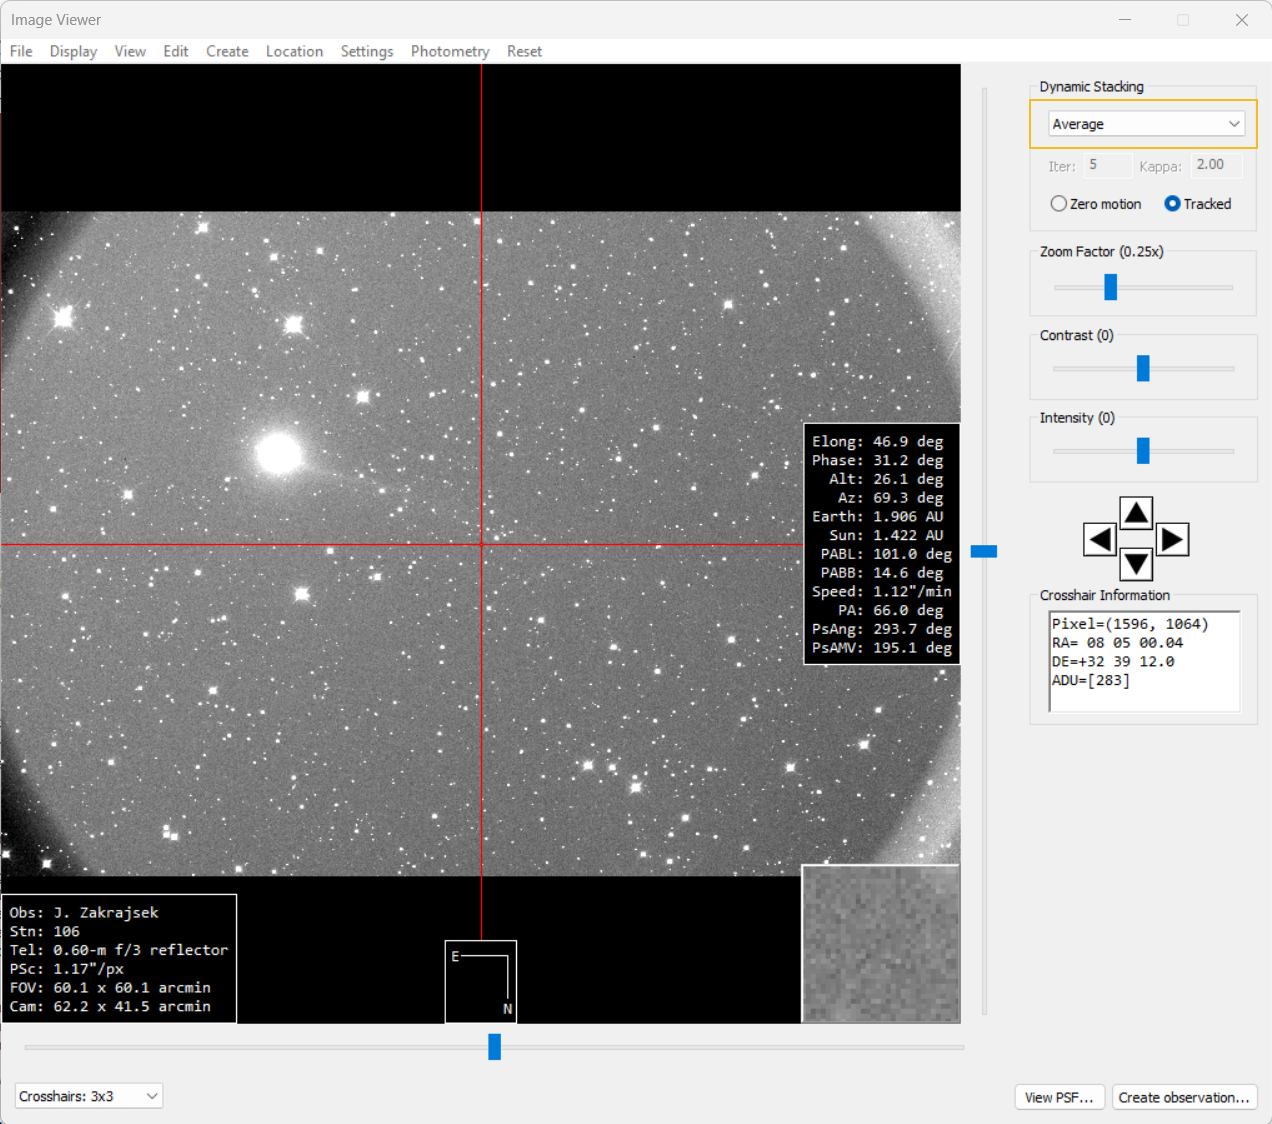
Task: Minimize the Image Viewer window
Action: 1125,20
